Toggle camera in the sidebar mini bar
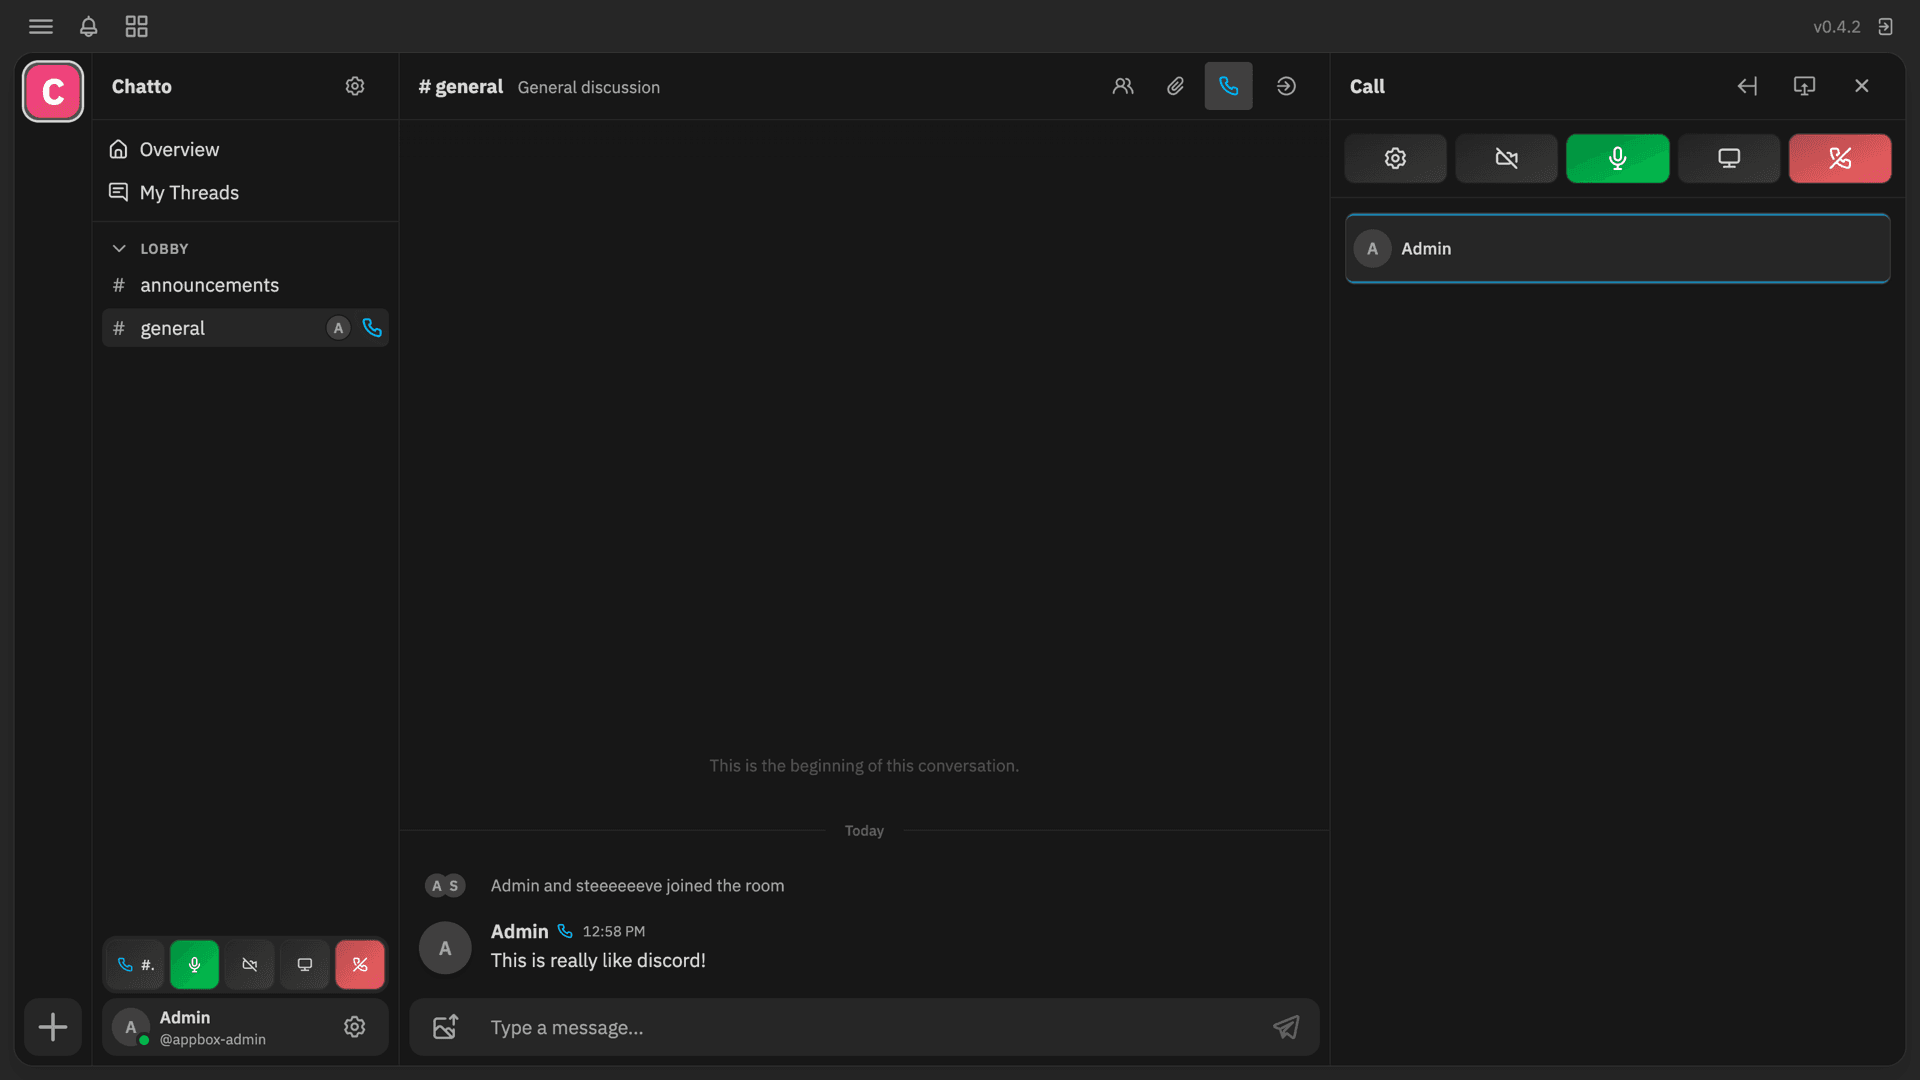This screenshot has width=1920, height=1080. [250, 965]
